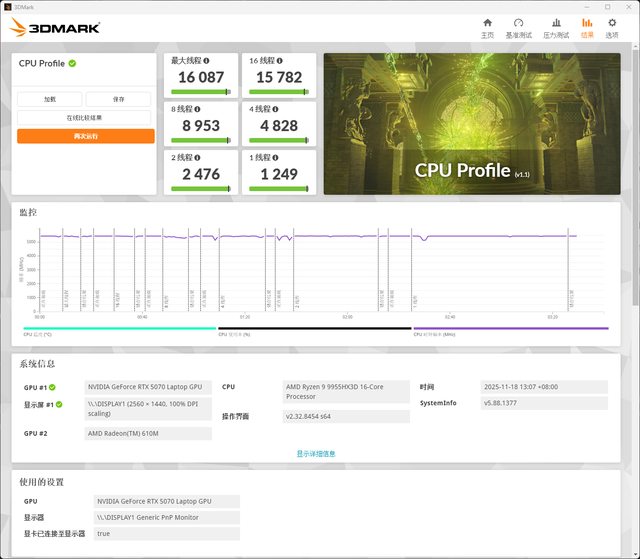The width and height of the screenshot is (640, 559).
Task: Click the score bar under 4 828
Action: point(279,140)
